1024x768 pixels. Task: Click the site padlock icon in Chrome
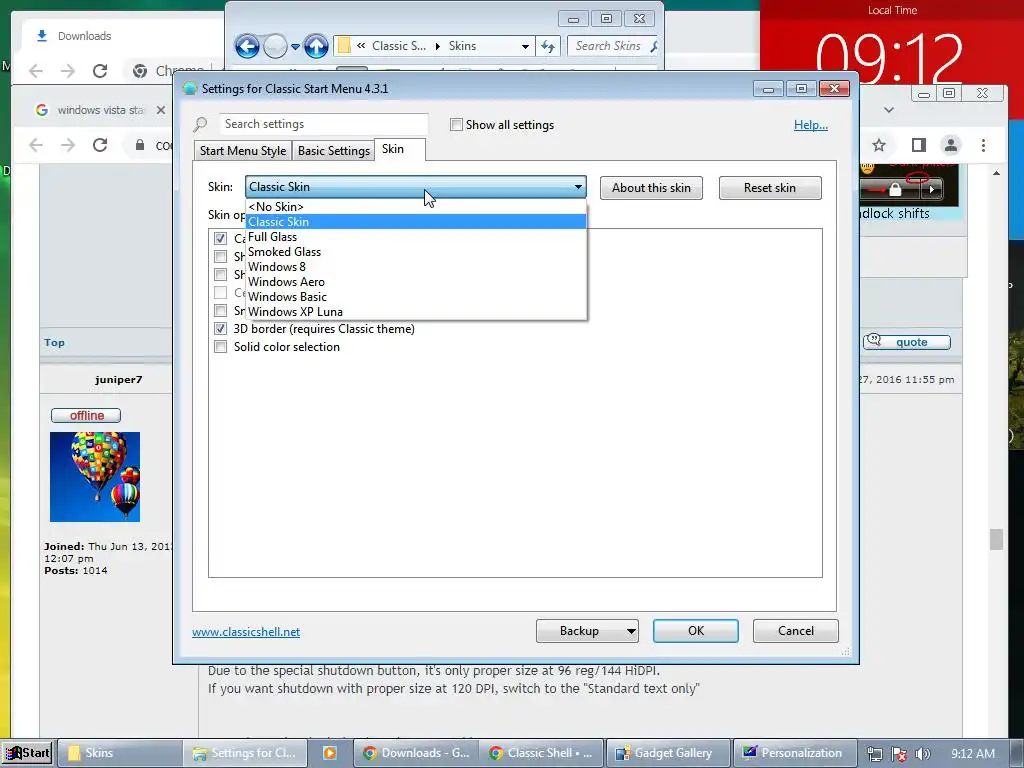tap(140, 145)
